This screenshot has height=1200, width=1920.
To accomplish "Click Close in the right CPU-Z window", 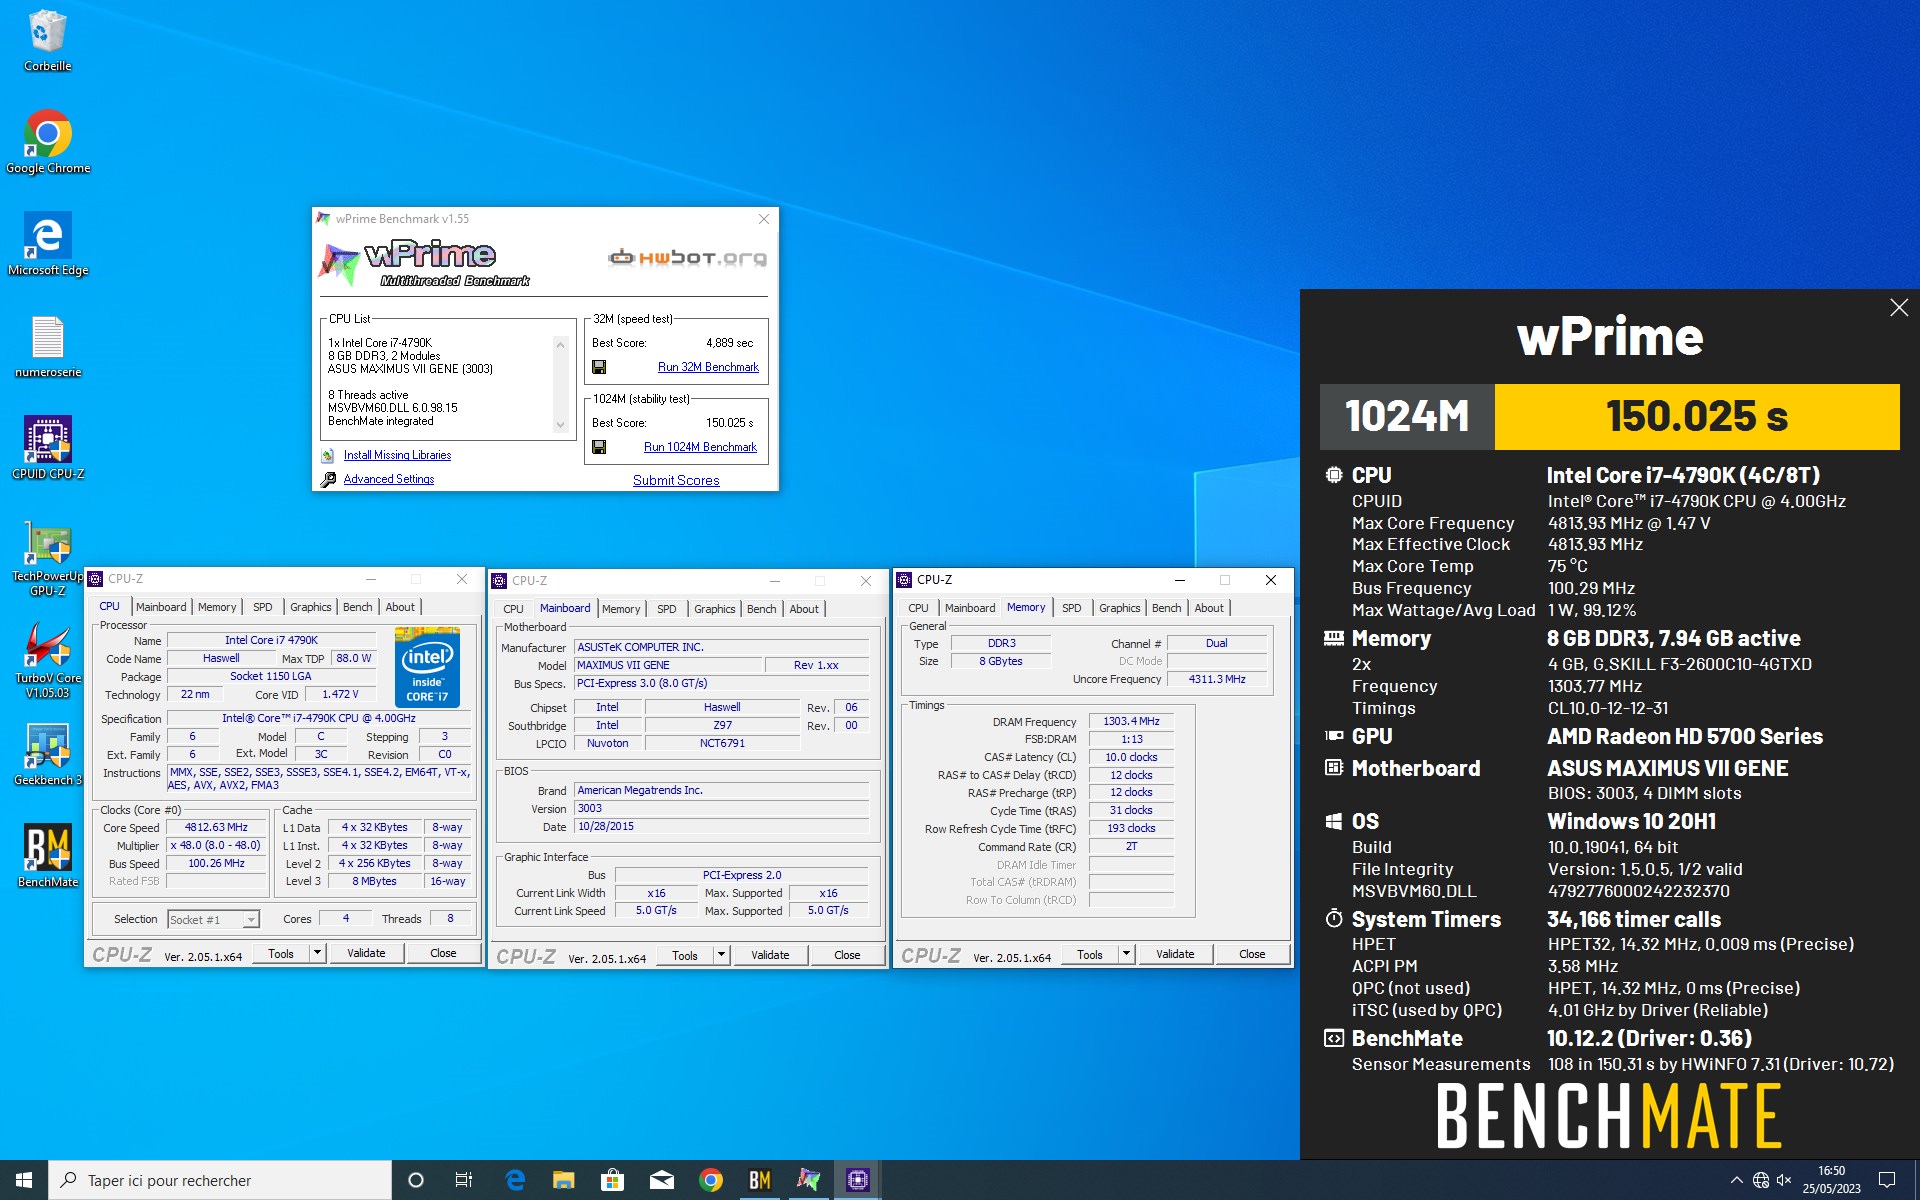I will click(1252, 954).
